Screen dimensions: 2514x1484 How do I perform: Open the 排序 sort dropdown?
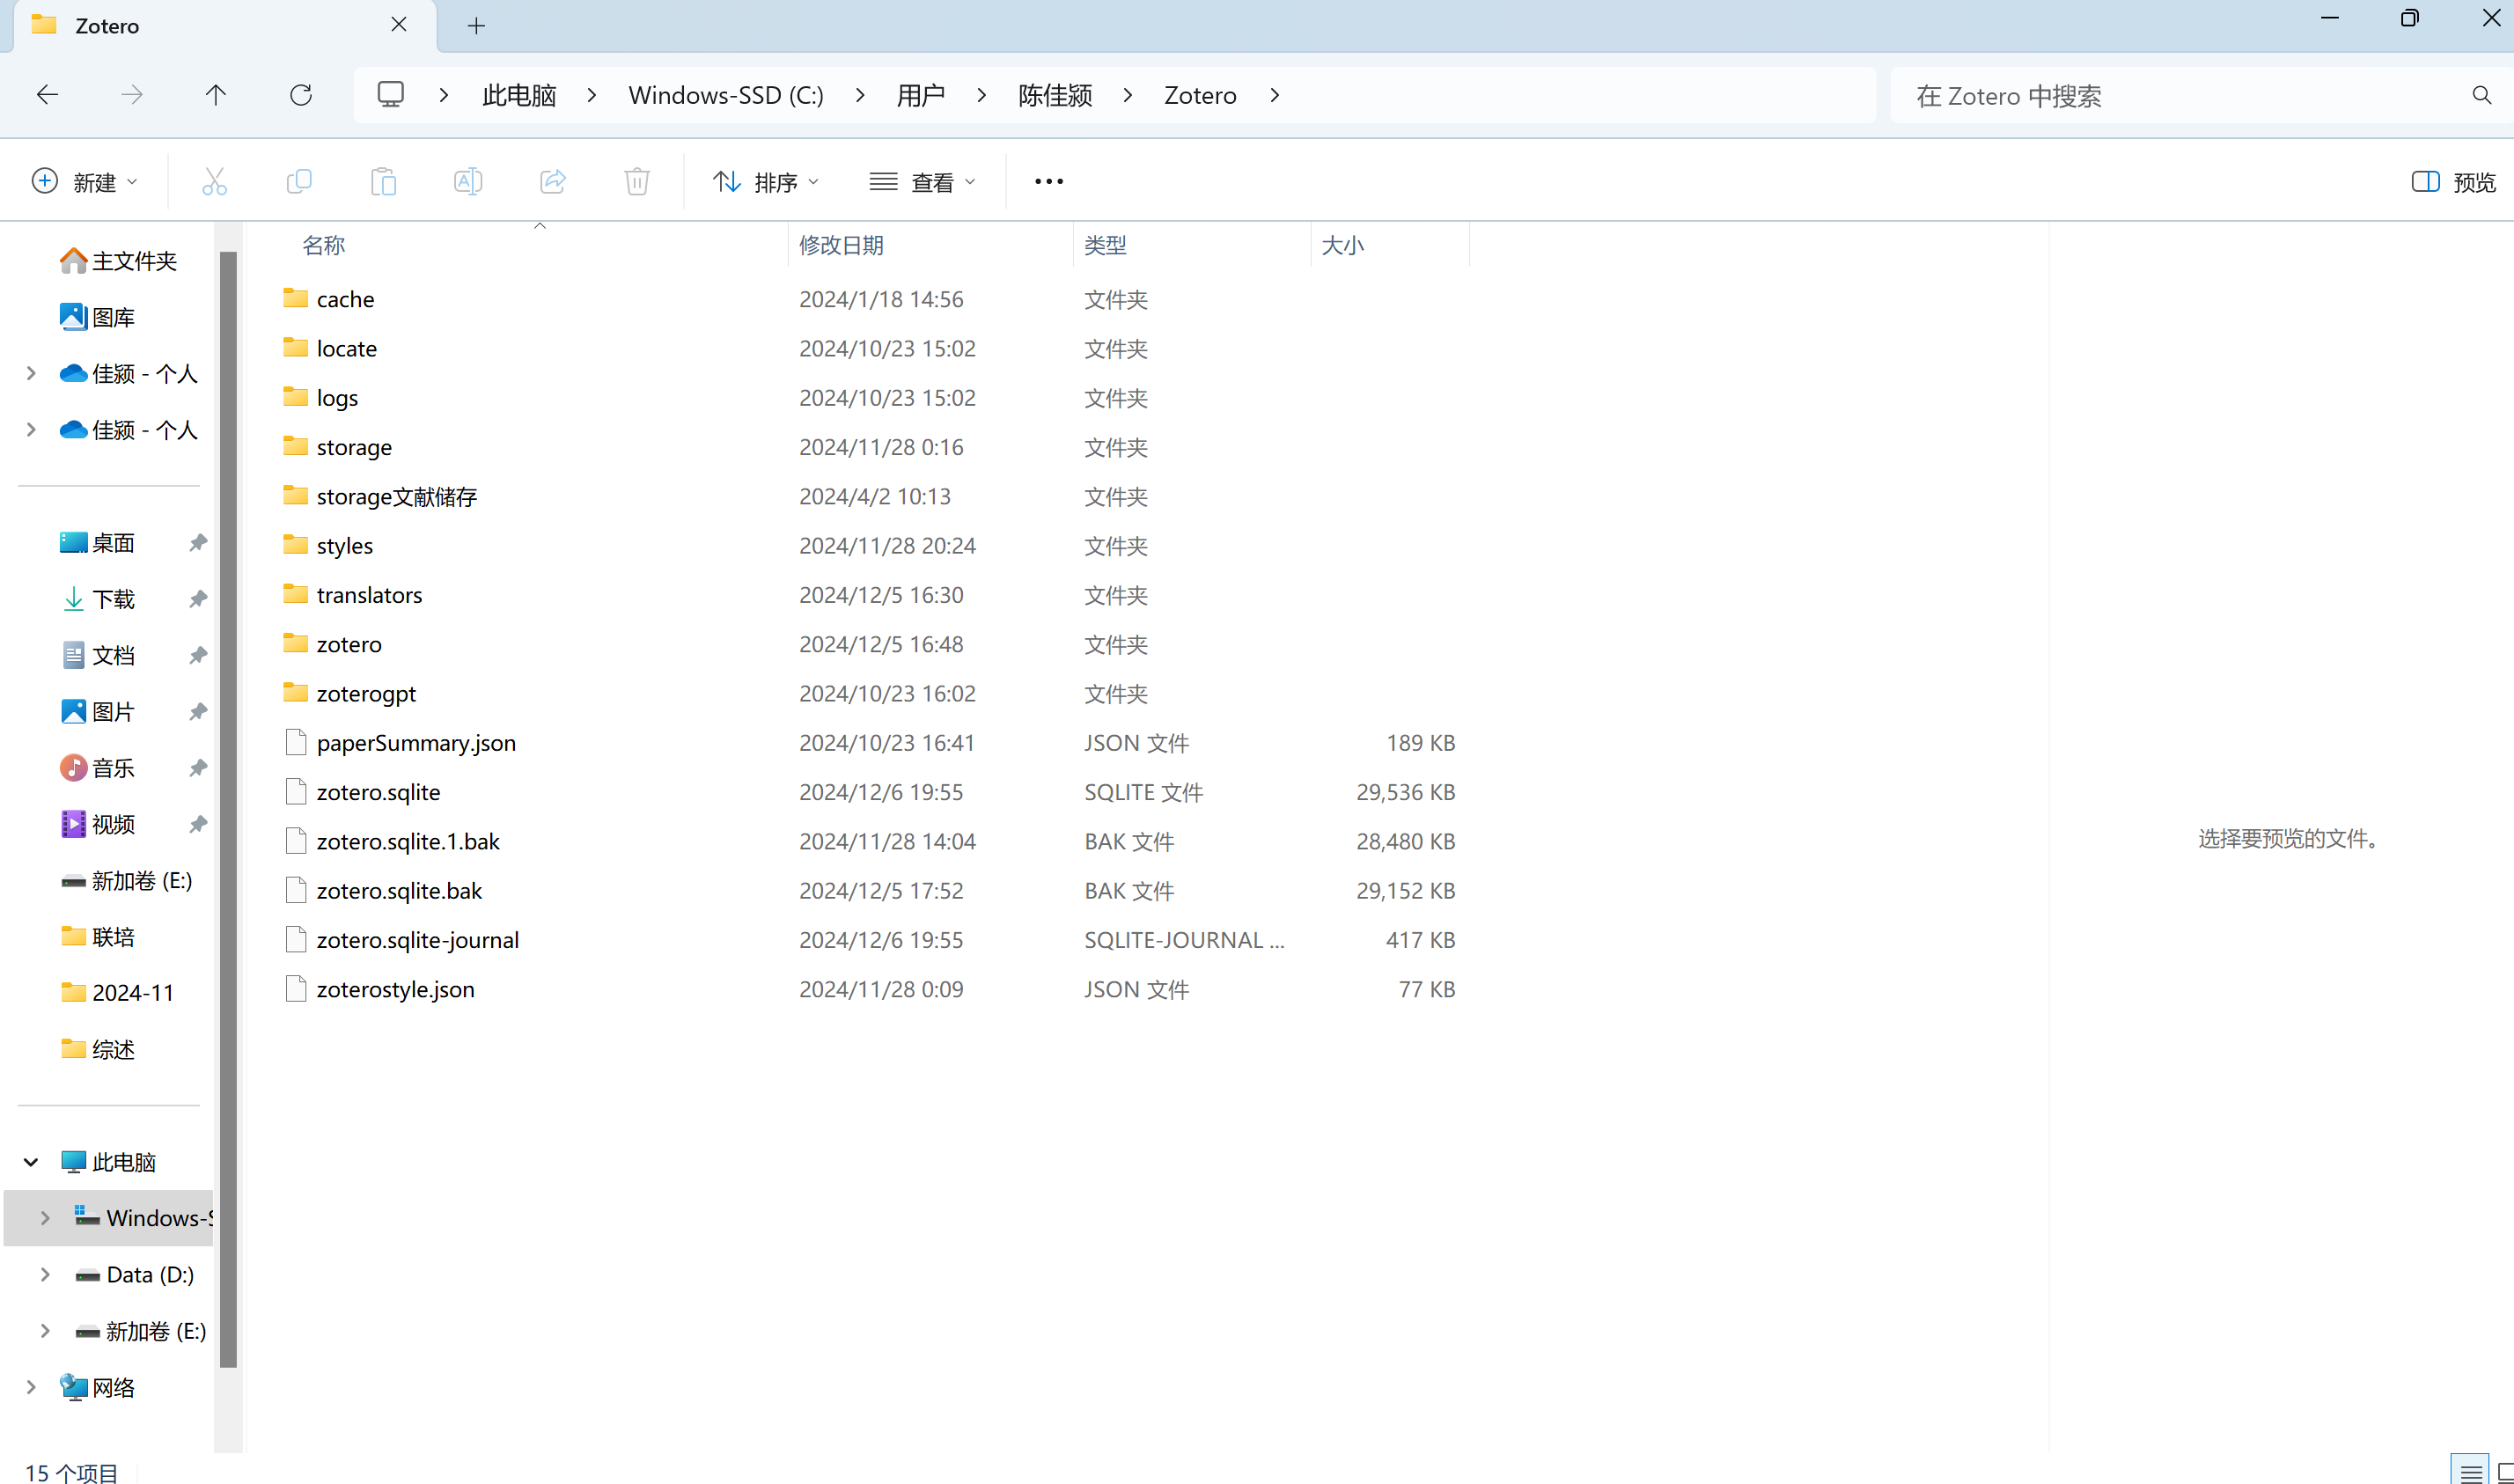[x=766, y=182]
